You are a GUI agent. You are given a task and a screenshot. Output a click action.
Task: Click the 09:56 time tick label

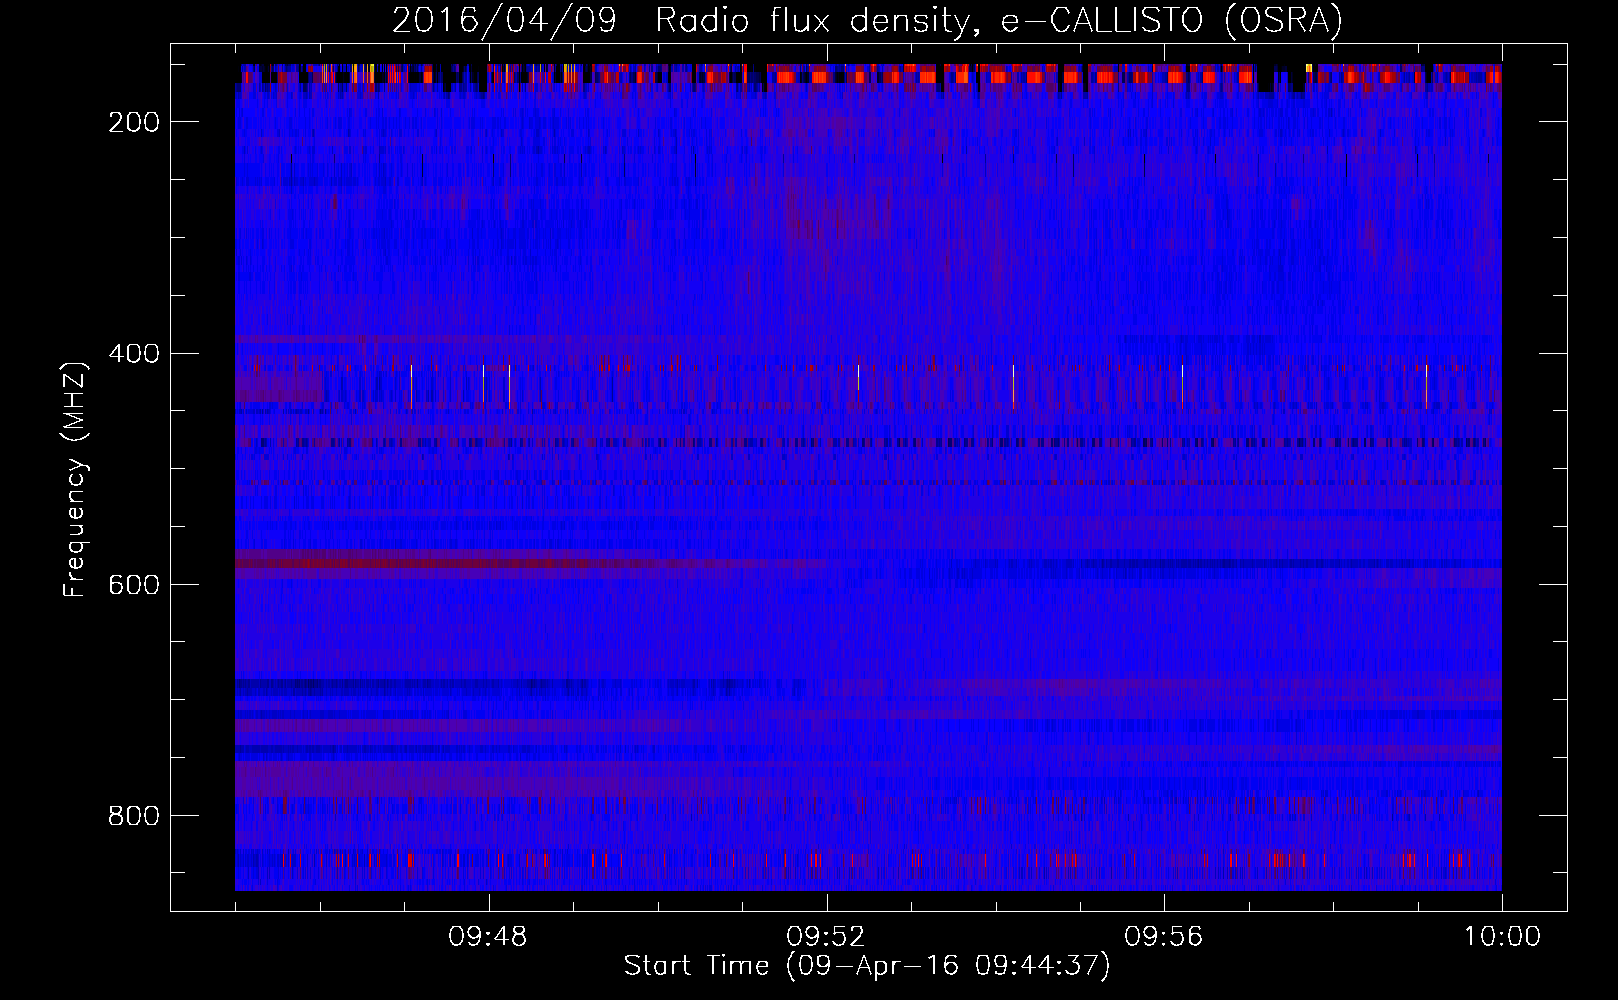[x=1164, y=937]
